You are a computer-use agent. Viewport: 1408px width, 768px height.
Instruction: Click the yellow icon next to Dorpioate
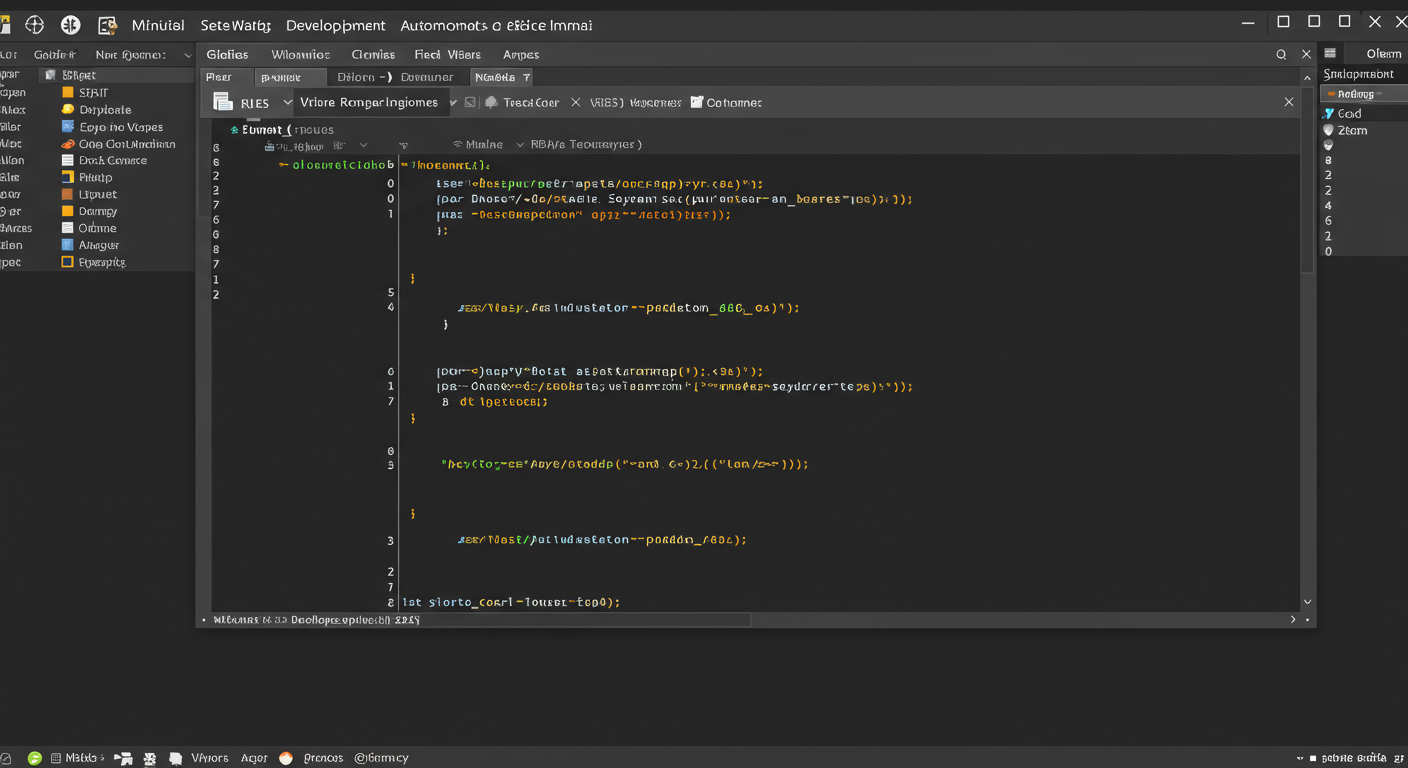pos(68,110)
